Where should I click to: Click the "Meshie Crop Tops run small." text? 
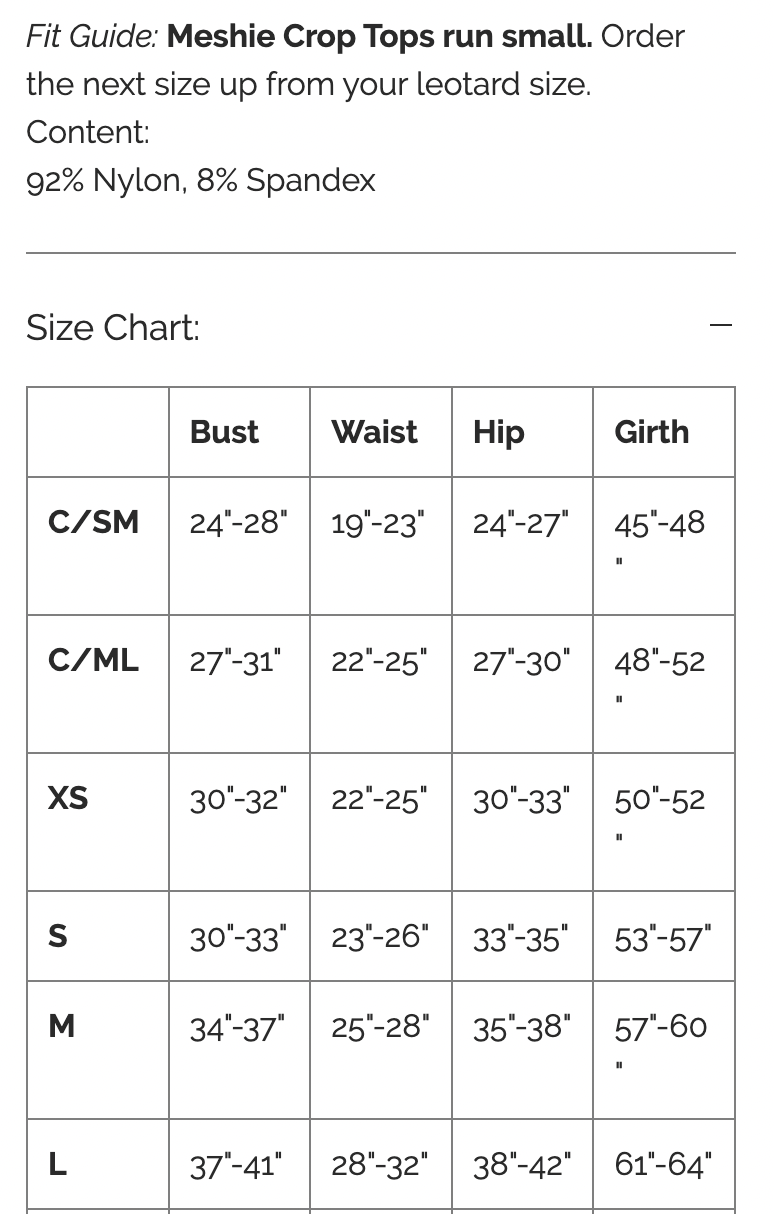click(x=379, y=36)
